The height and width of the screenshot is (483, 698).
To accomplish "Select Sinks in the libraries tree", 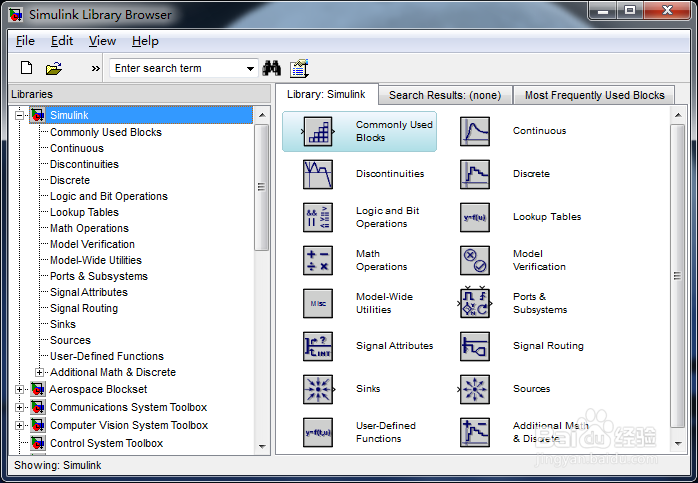I will [63, 325].
